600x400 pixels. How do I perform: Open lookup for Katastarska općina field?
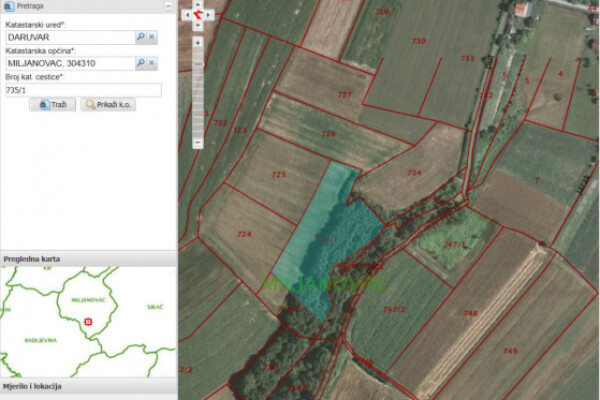[x=141, y=63]
